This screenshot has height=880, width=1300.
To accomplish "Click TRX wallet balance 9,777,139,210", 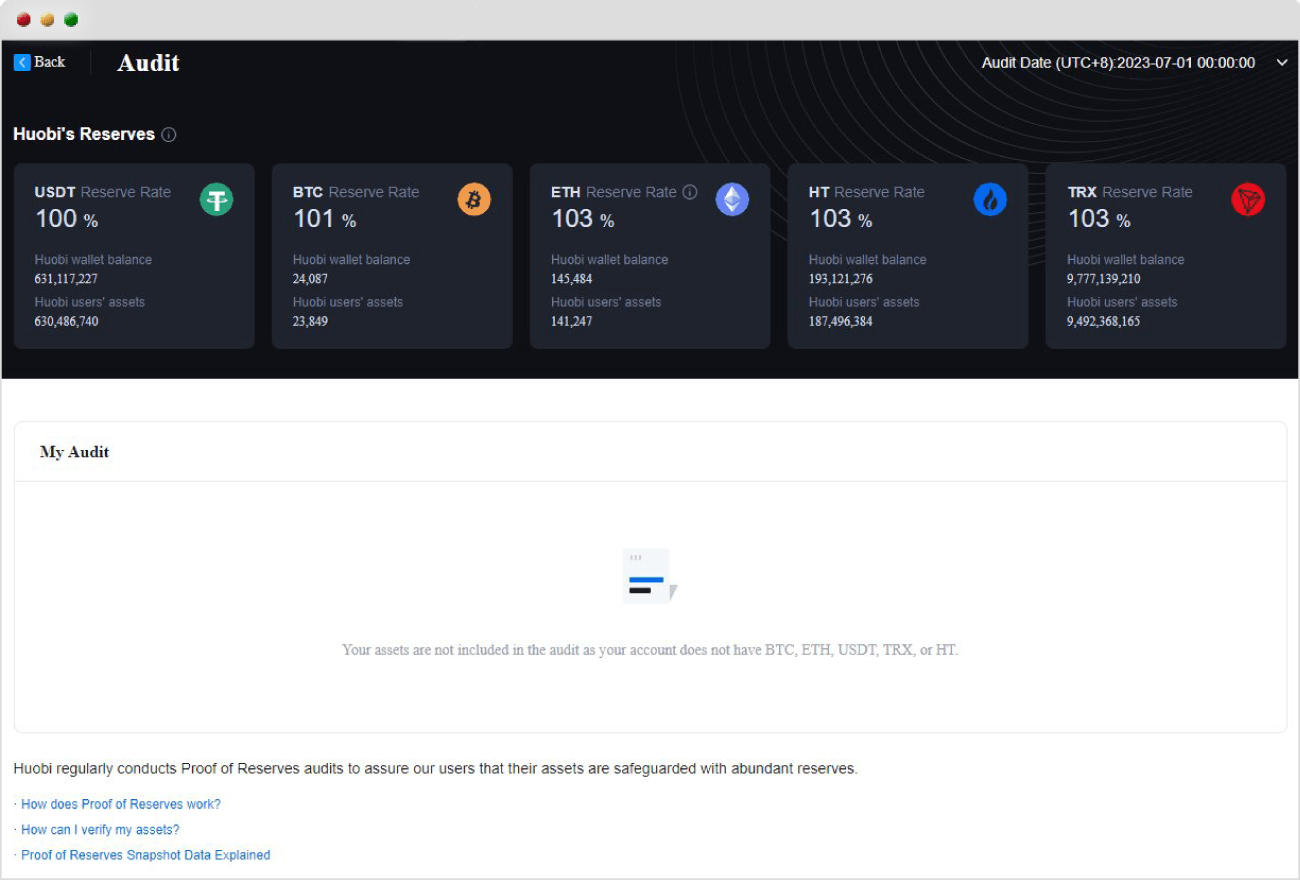I will [1104, 279].
